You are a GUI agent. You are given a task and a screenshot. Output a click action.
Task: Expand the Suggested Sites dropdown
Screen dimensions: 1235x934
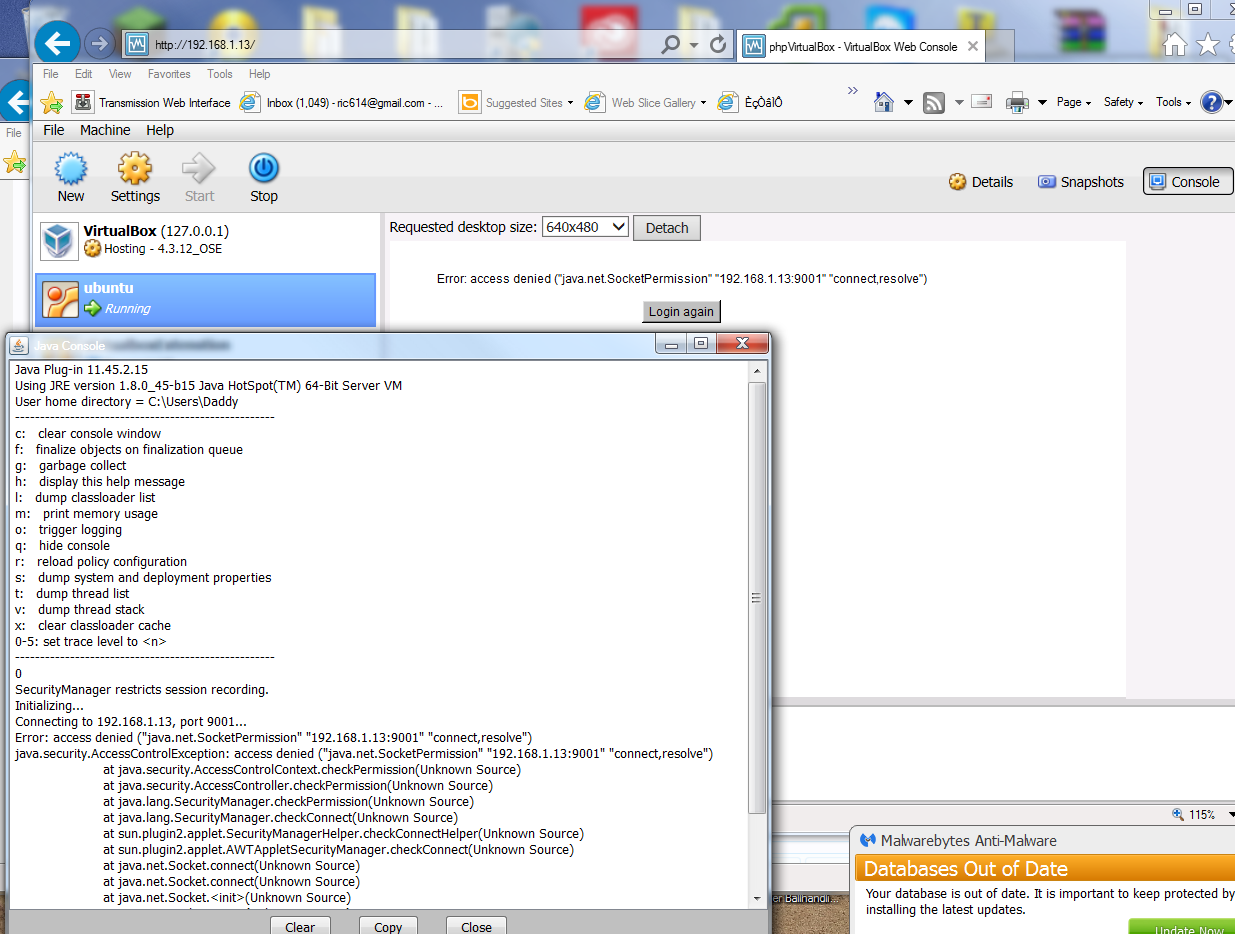570,103
